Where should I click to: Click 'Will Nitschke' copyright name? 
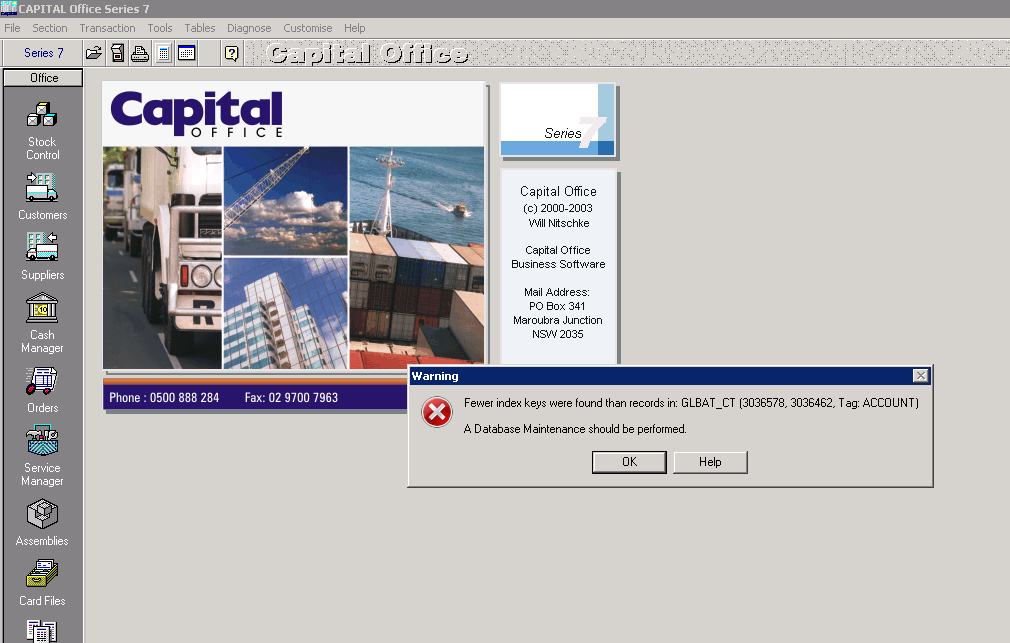click(x=558, y=223)
